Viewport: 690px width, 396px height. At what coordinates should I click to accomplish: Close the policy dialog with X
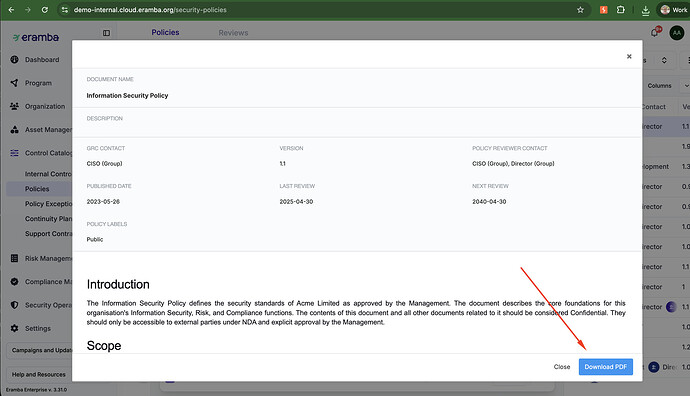coord(629,56)
